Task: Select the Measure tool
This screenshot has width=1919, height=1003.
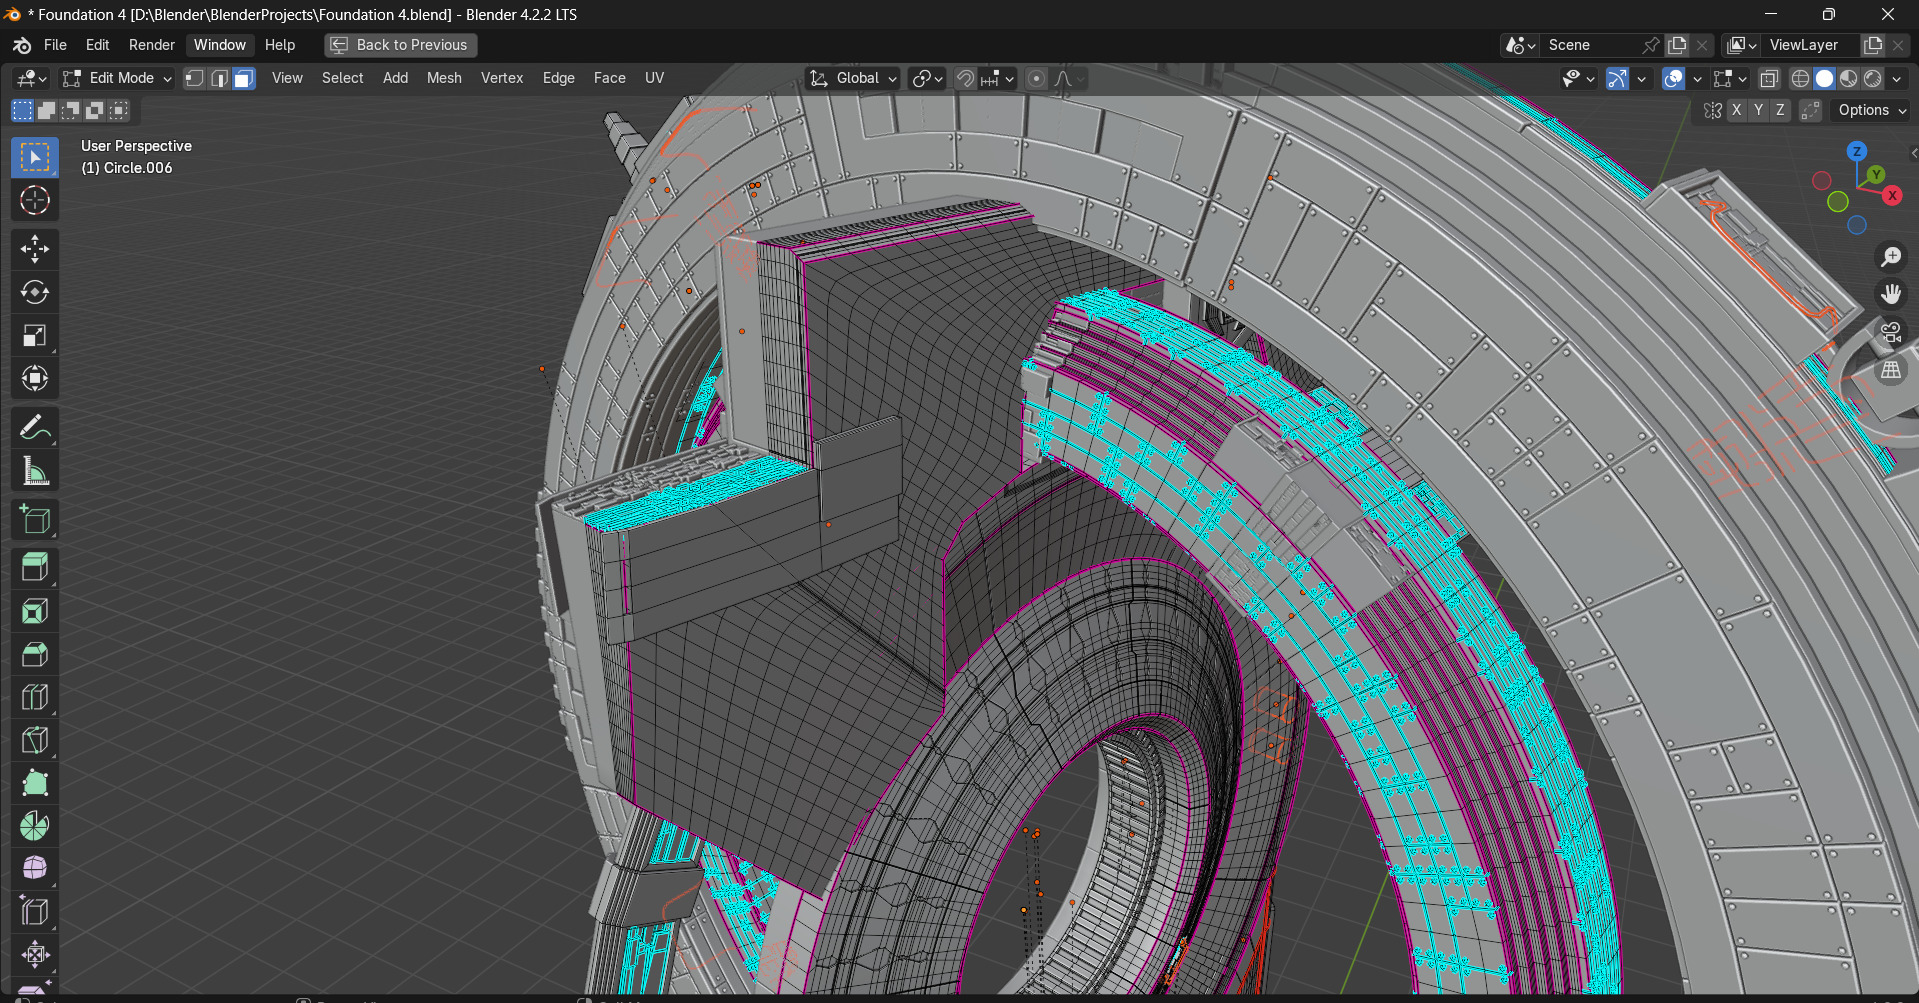Action: pos(35,471)
